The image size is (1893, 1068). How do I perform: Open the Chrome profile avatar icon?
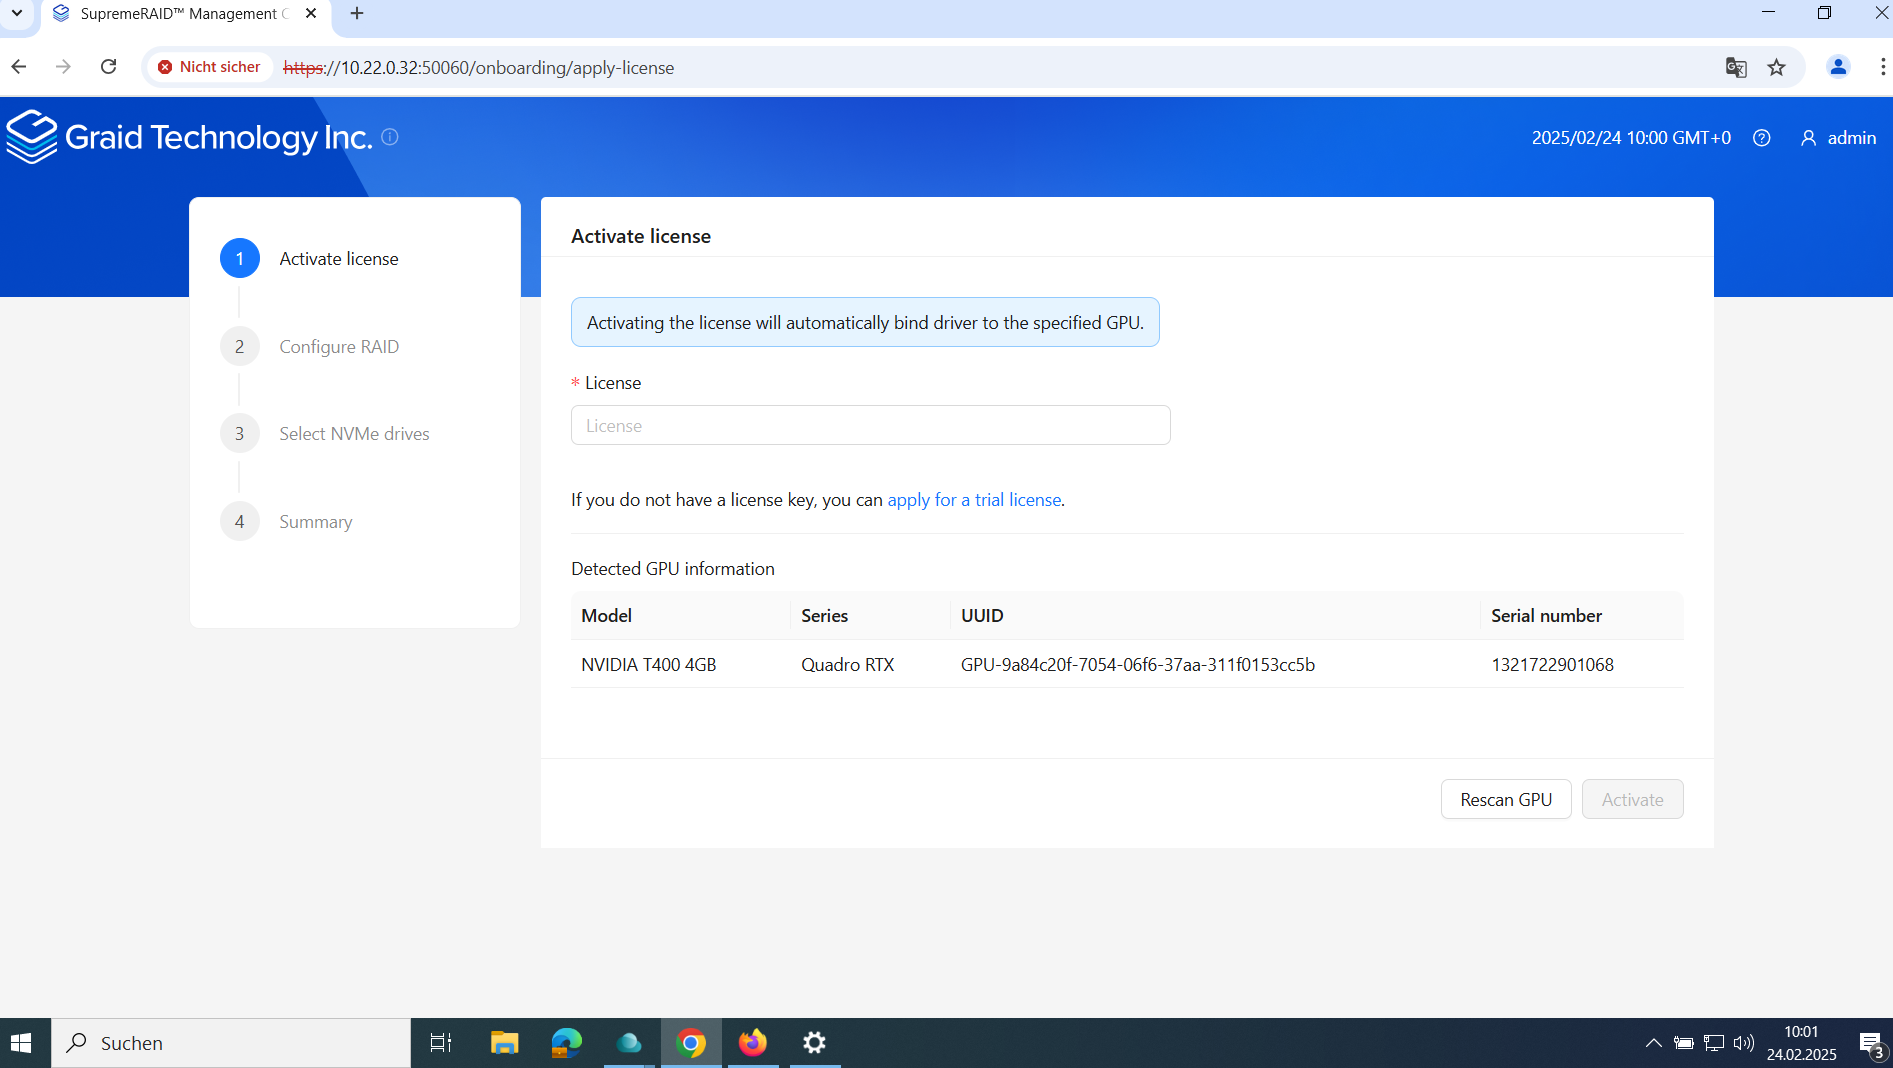click(x=1838, y=67)
